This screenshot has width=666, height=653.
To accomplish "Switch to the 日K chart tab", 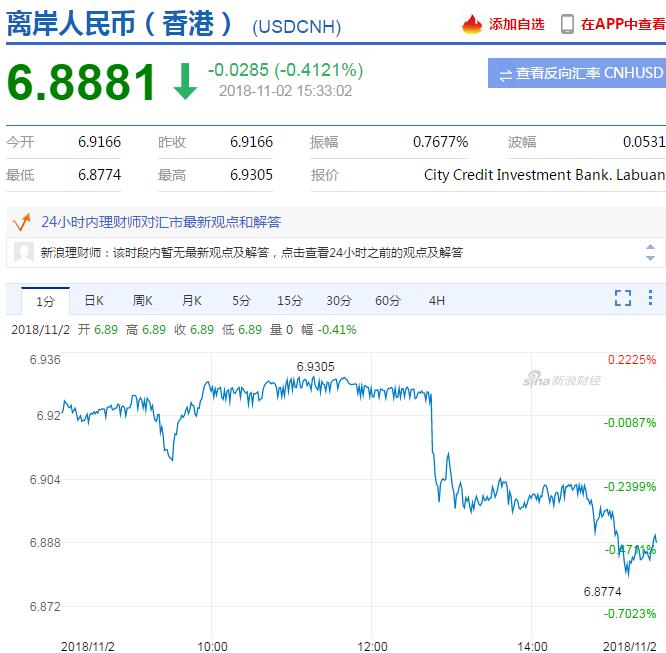I will pyautogui.click(x=94, y=300).
